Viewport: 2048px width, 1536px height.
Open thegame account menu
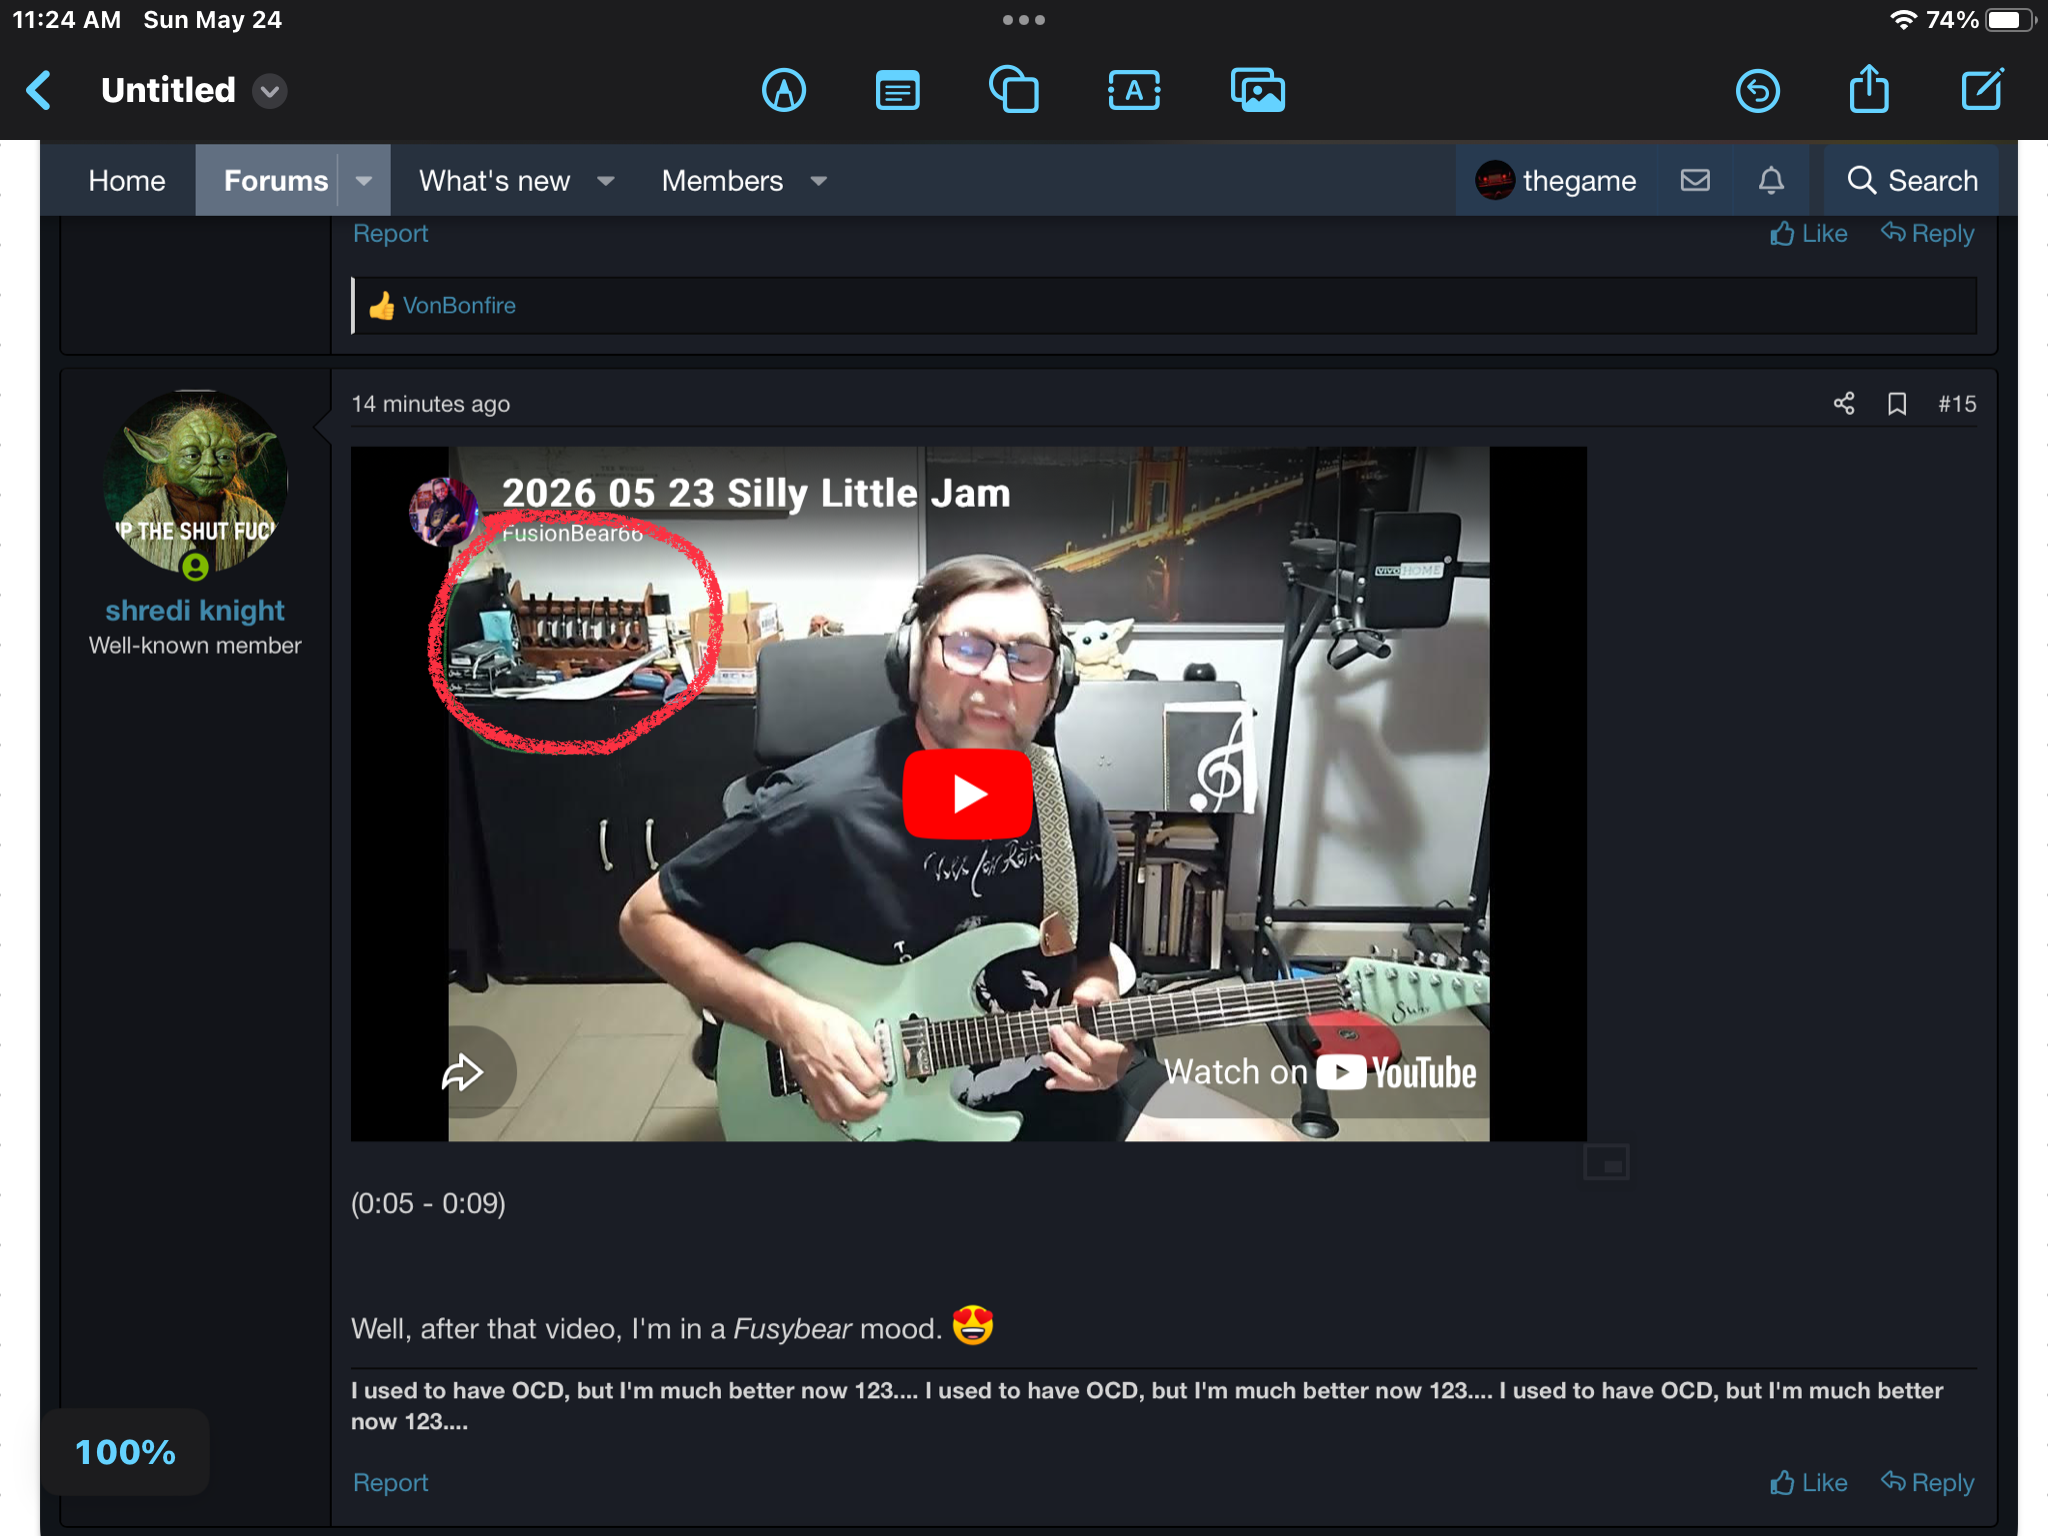[1556, 181]
